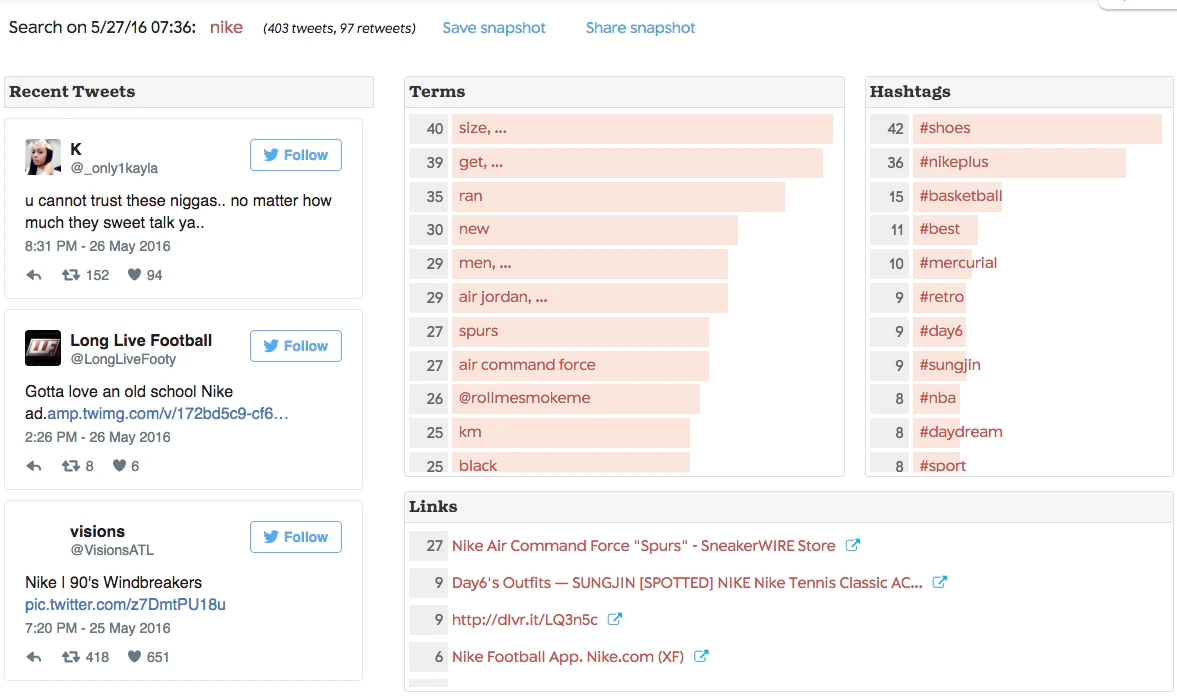Open the nike search term
The height and width of the screenshot is (696, 1177).
coord(226,27)
